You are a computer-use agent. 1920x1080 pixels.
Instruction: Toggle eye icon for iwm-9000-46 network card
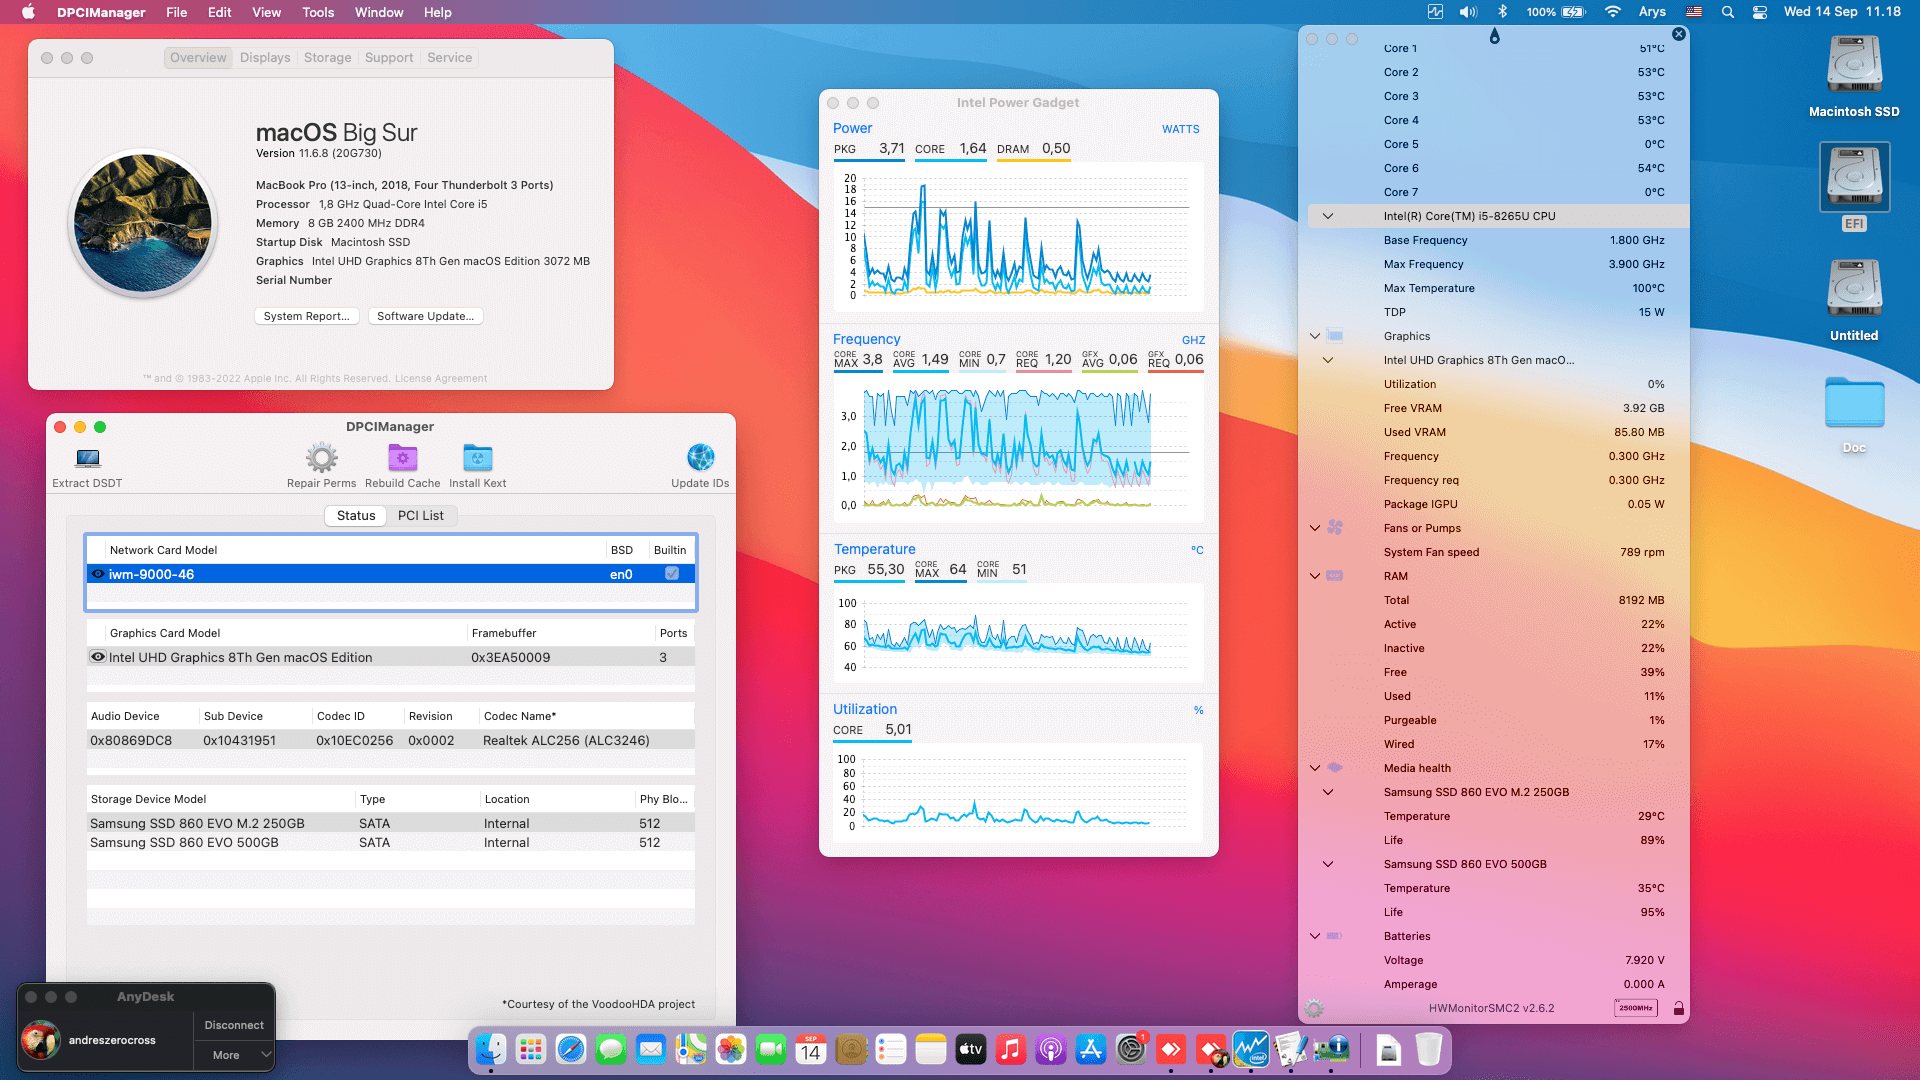[x=98, y=574]
